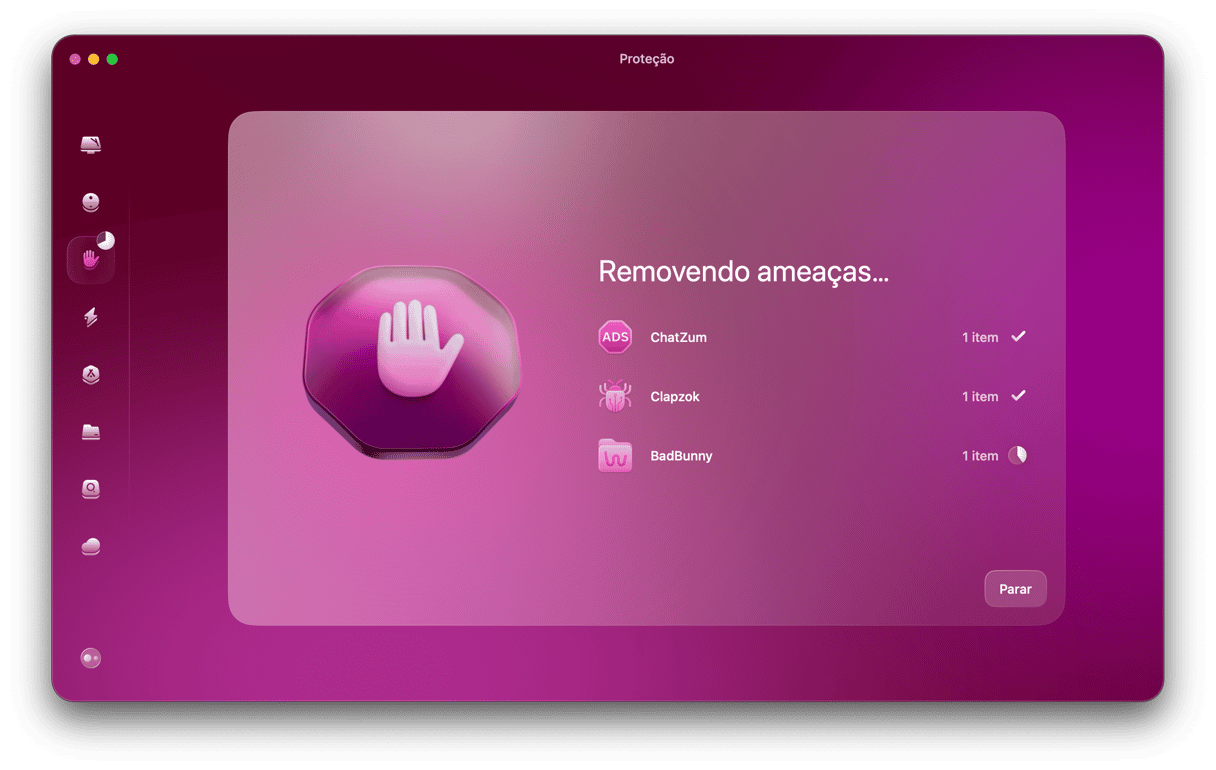The height and width of the screenshot is (770, 1216).
Task: Select the Cleanup robot sidebar icon
Action: (91, 202)
